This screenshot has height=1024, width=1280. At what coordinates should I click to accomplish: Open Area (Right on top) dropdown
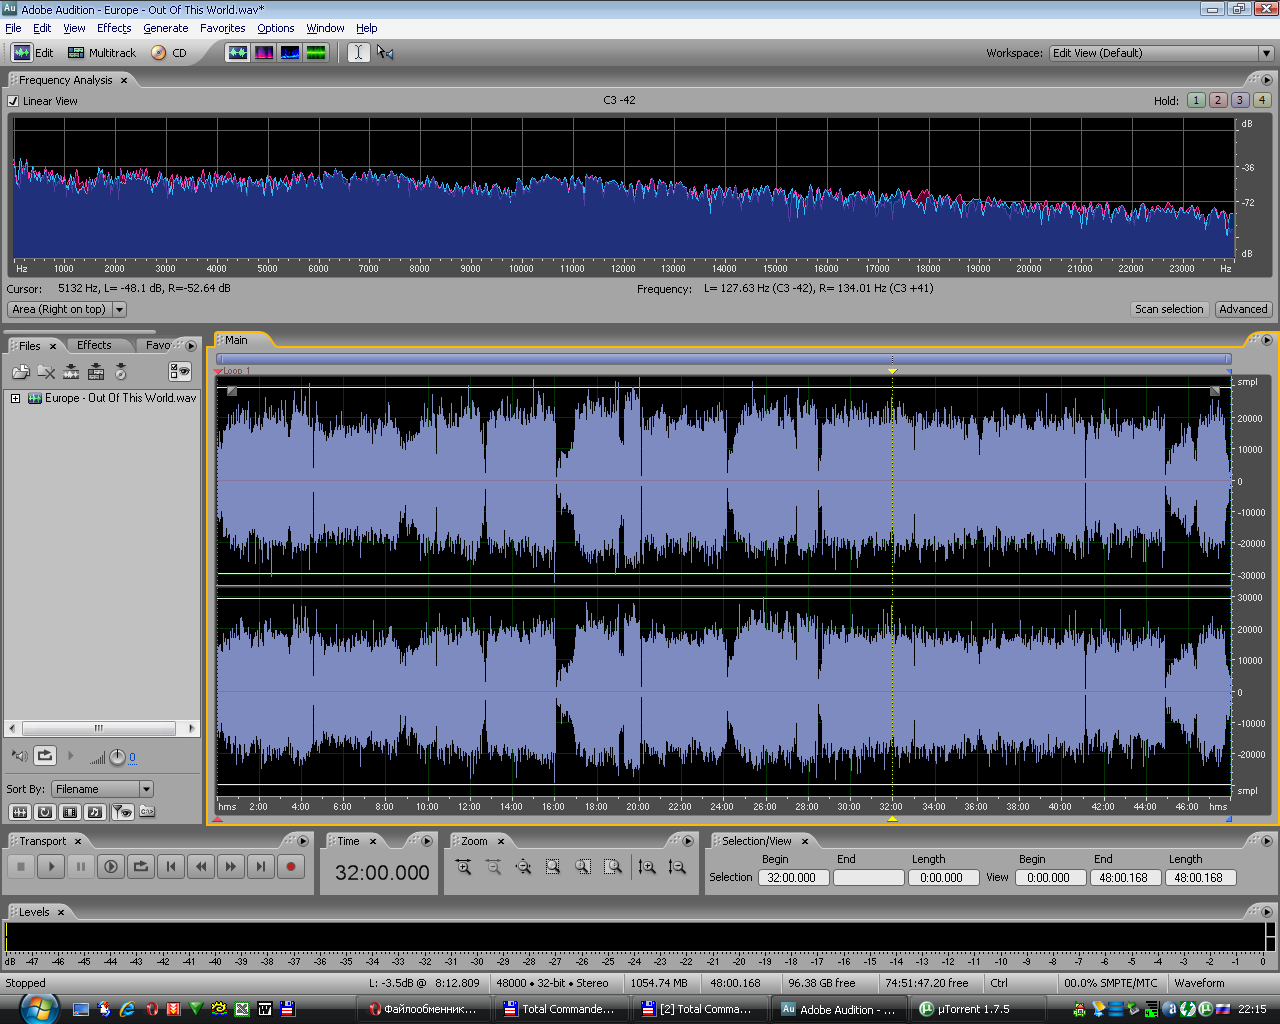(68, 310)
